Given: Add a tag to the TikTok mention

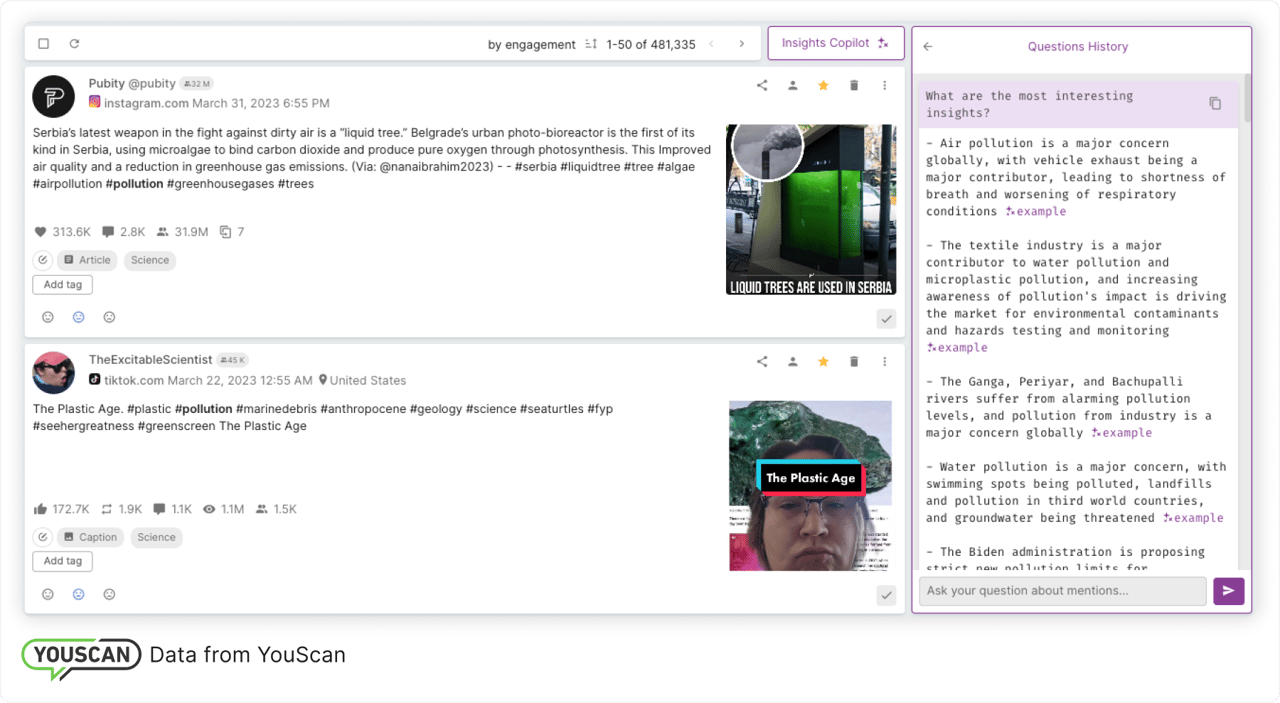Looking at the screenshot, I should coord(62,561).
